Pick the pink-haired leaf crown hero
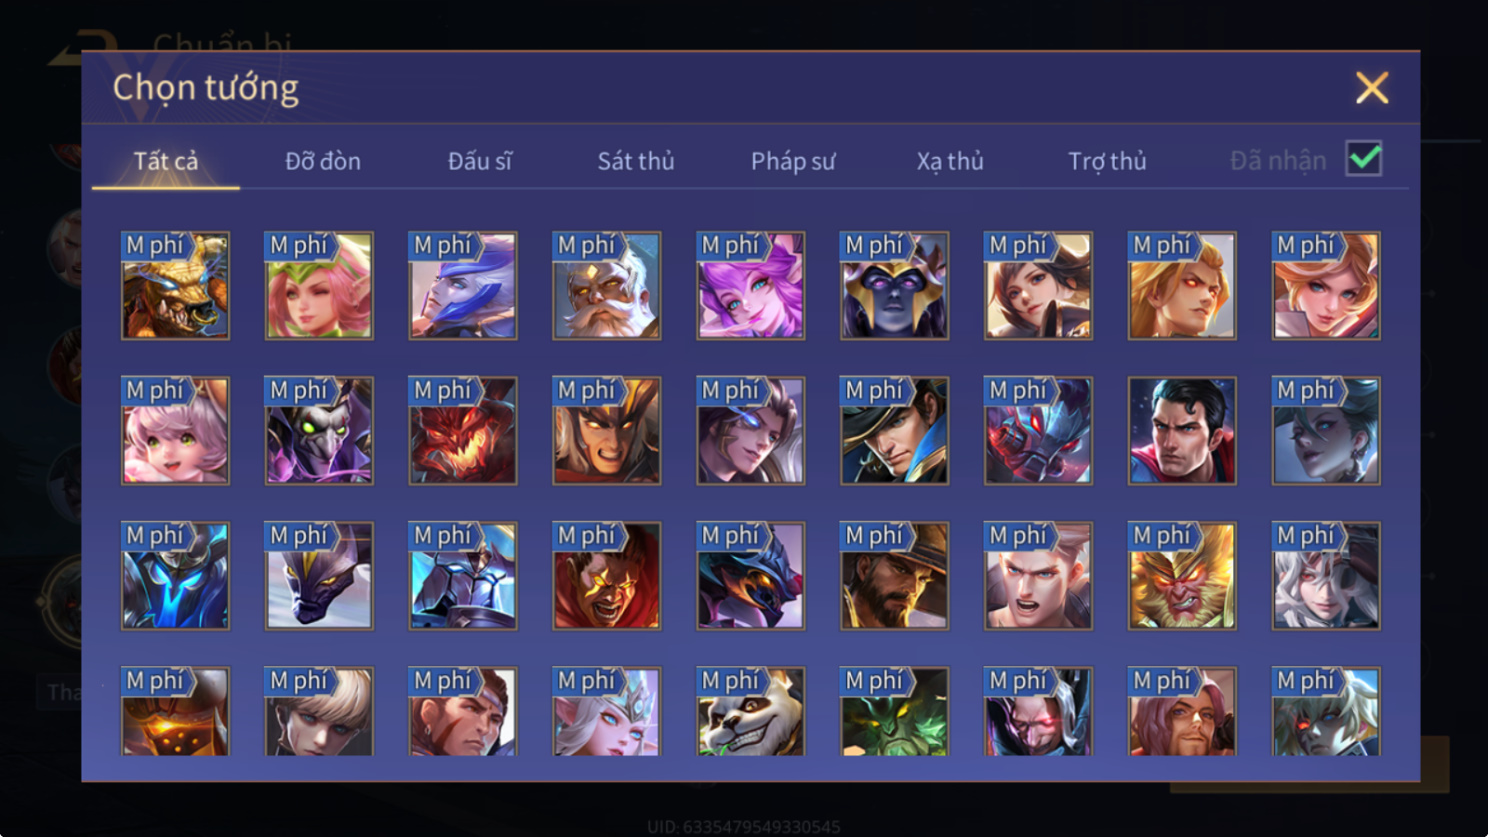This screenshot has height=837, width=1488. click(x=319, y=286)
